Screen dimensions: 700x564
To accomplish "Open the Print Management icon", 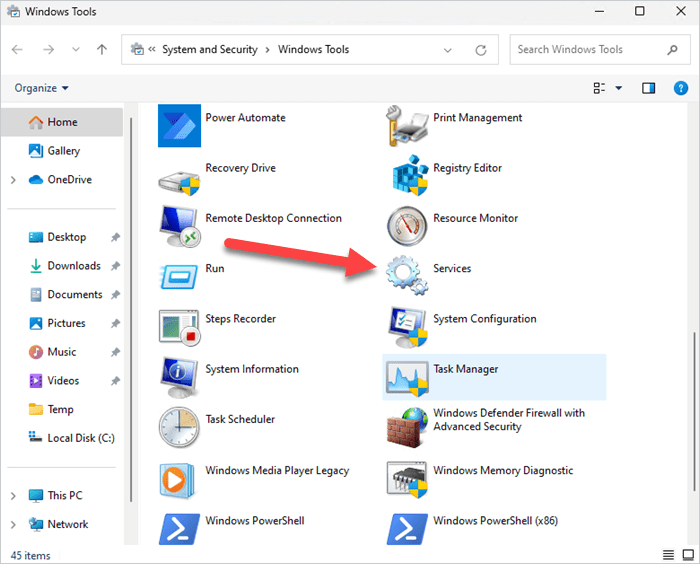I will coord(407,126).
